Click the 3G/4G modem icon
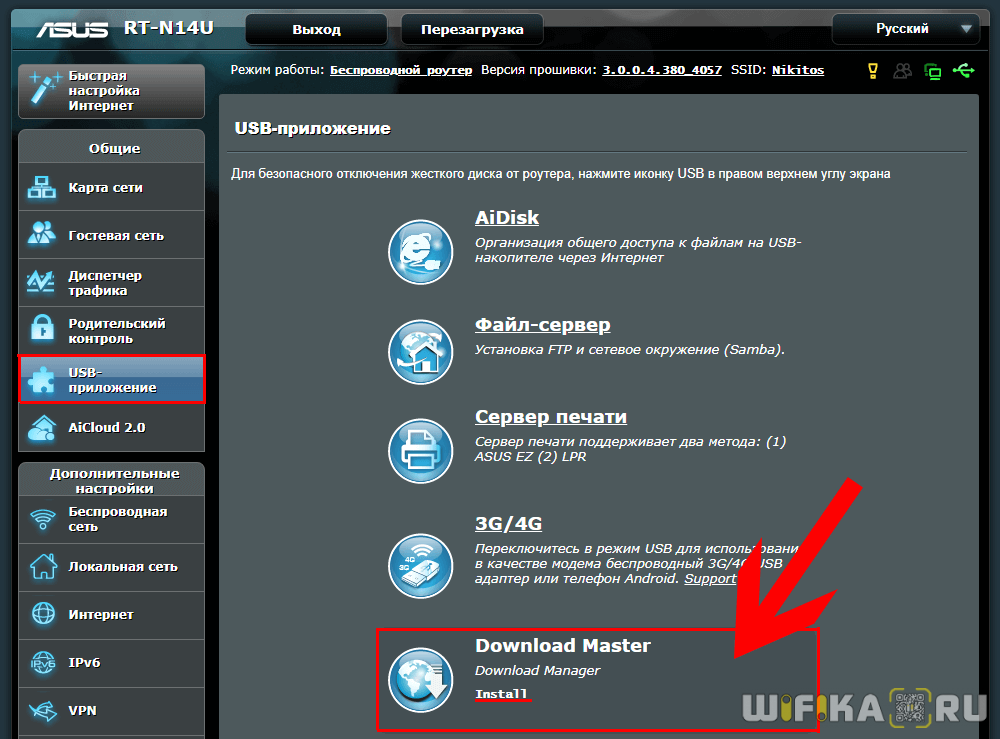The image size is (1000, 739). pyautogui.click(x=420, y=566)
